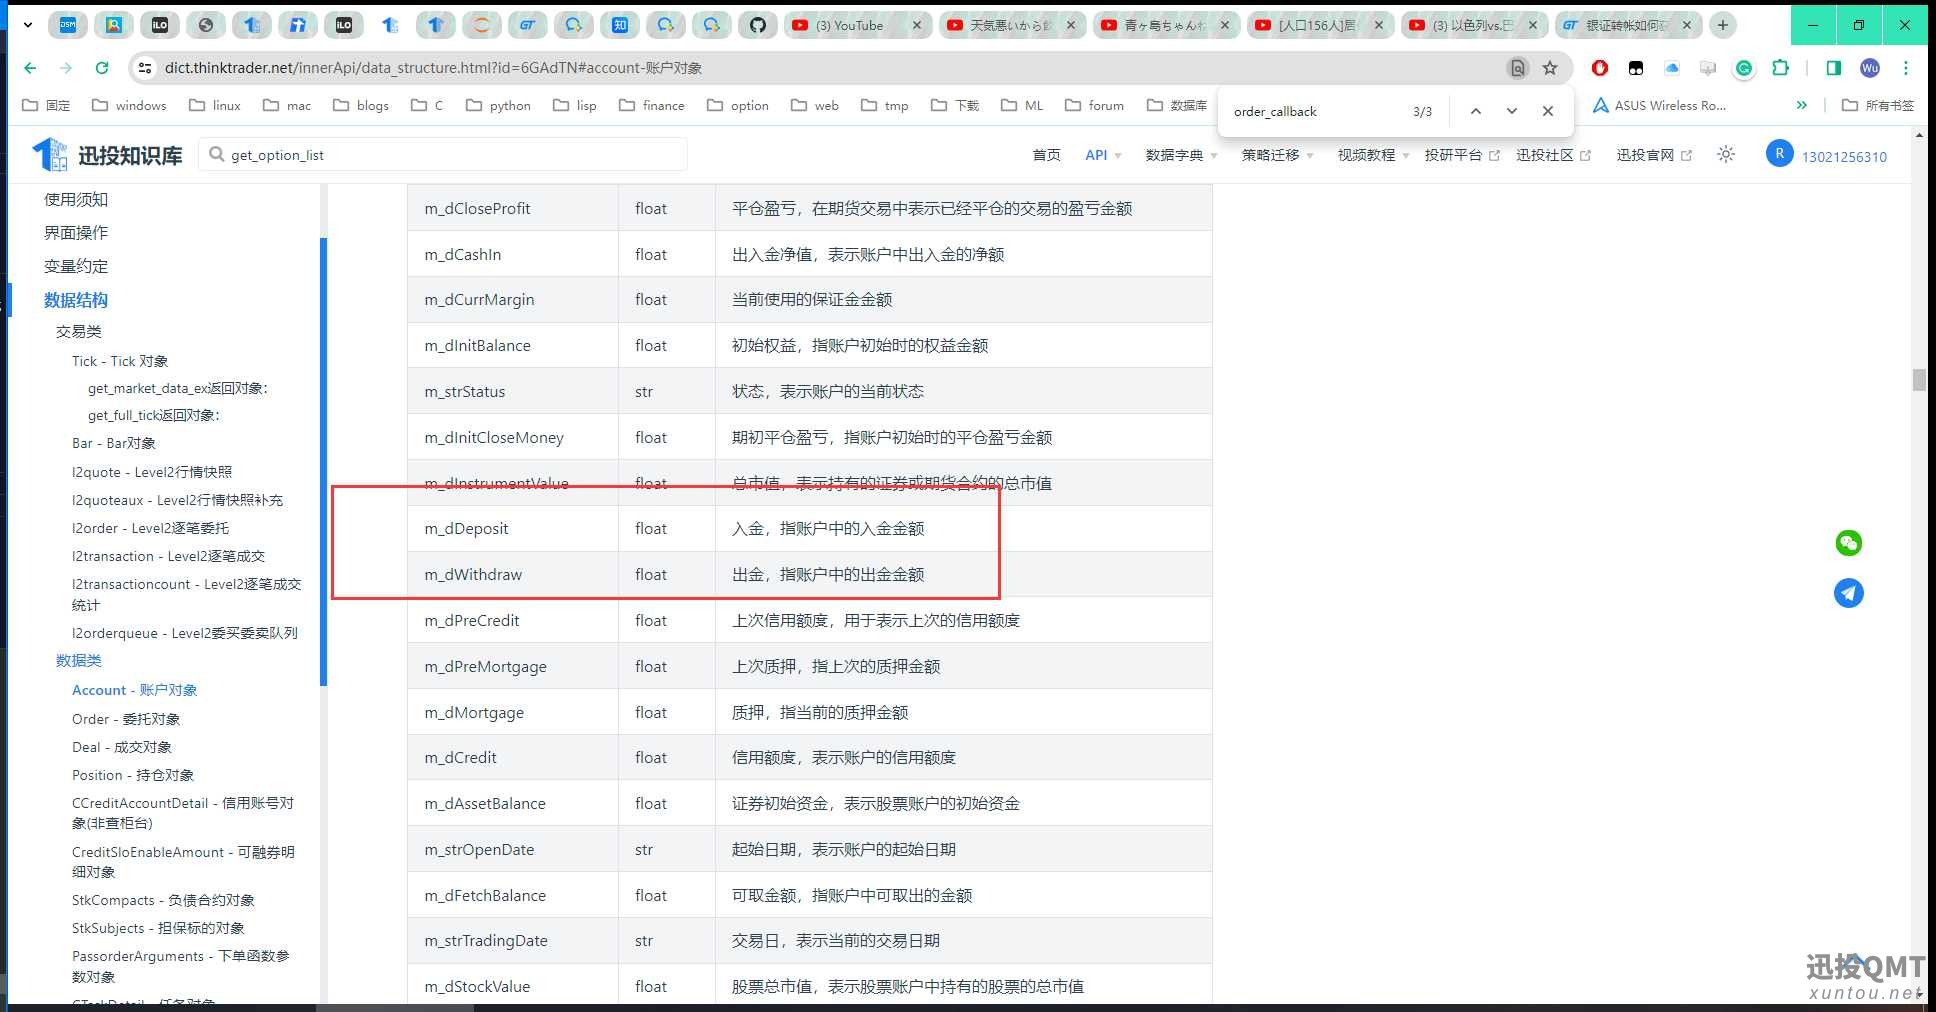Switch to the 银证转帐如何 tab
Viewport: 1936px width, 1012px height.
[x=1627, y=25]
